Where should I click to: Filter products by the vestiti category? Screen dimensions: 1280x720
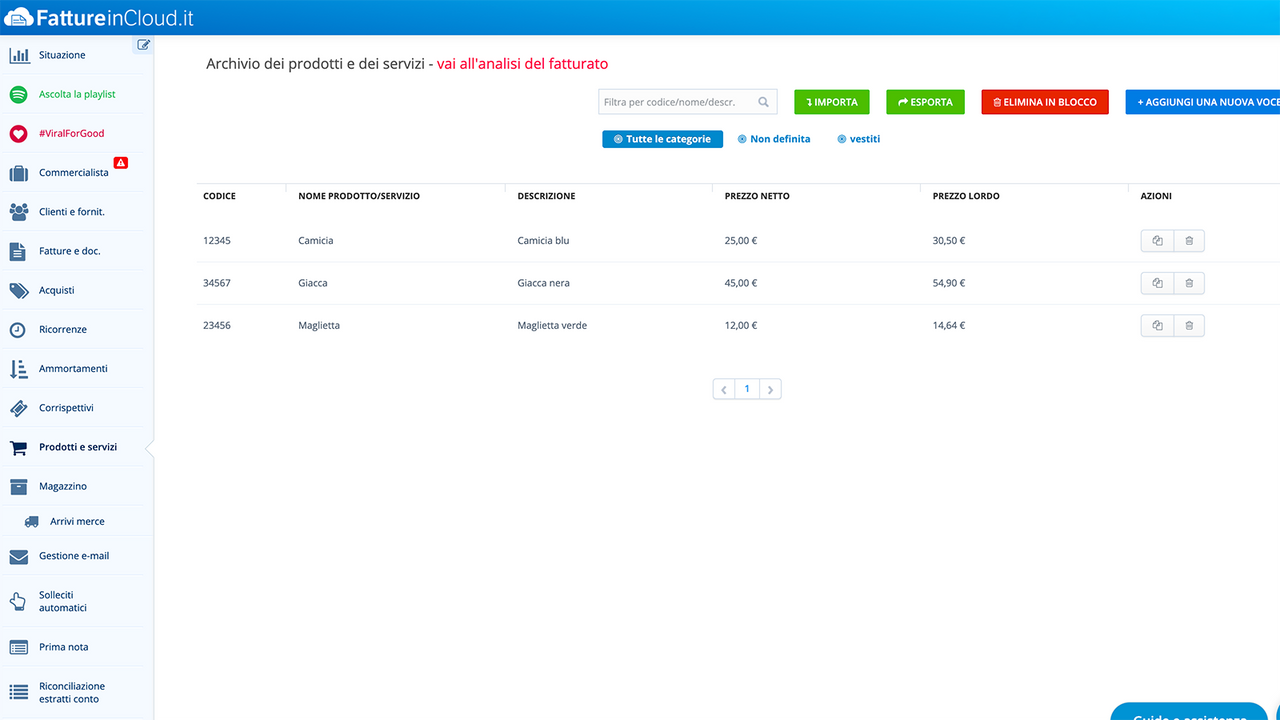click(858, 139)
